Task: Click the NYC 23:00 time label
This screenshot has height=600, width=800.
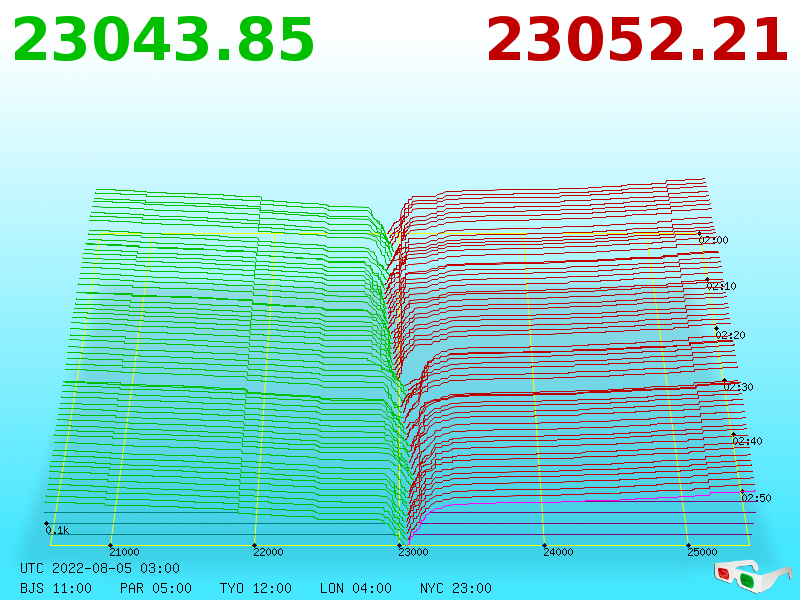Action: (x=456, y=588)
